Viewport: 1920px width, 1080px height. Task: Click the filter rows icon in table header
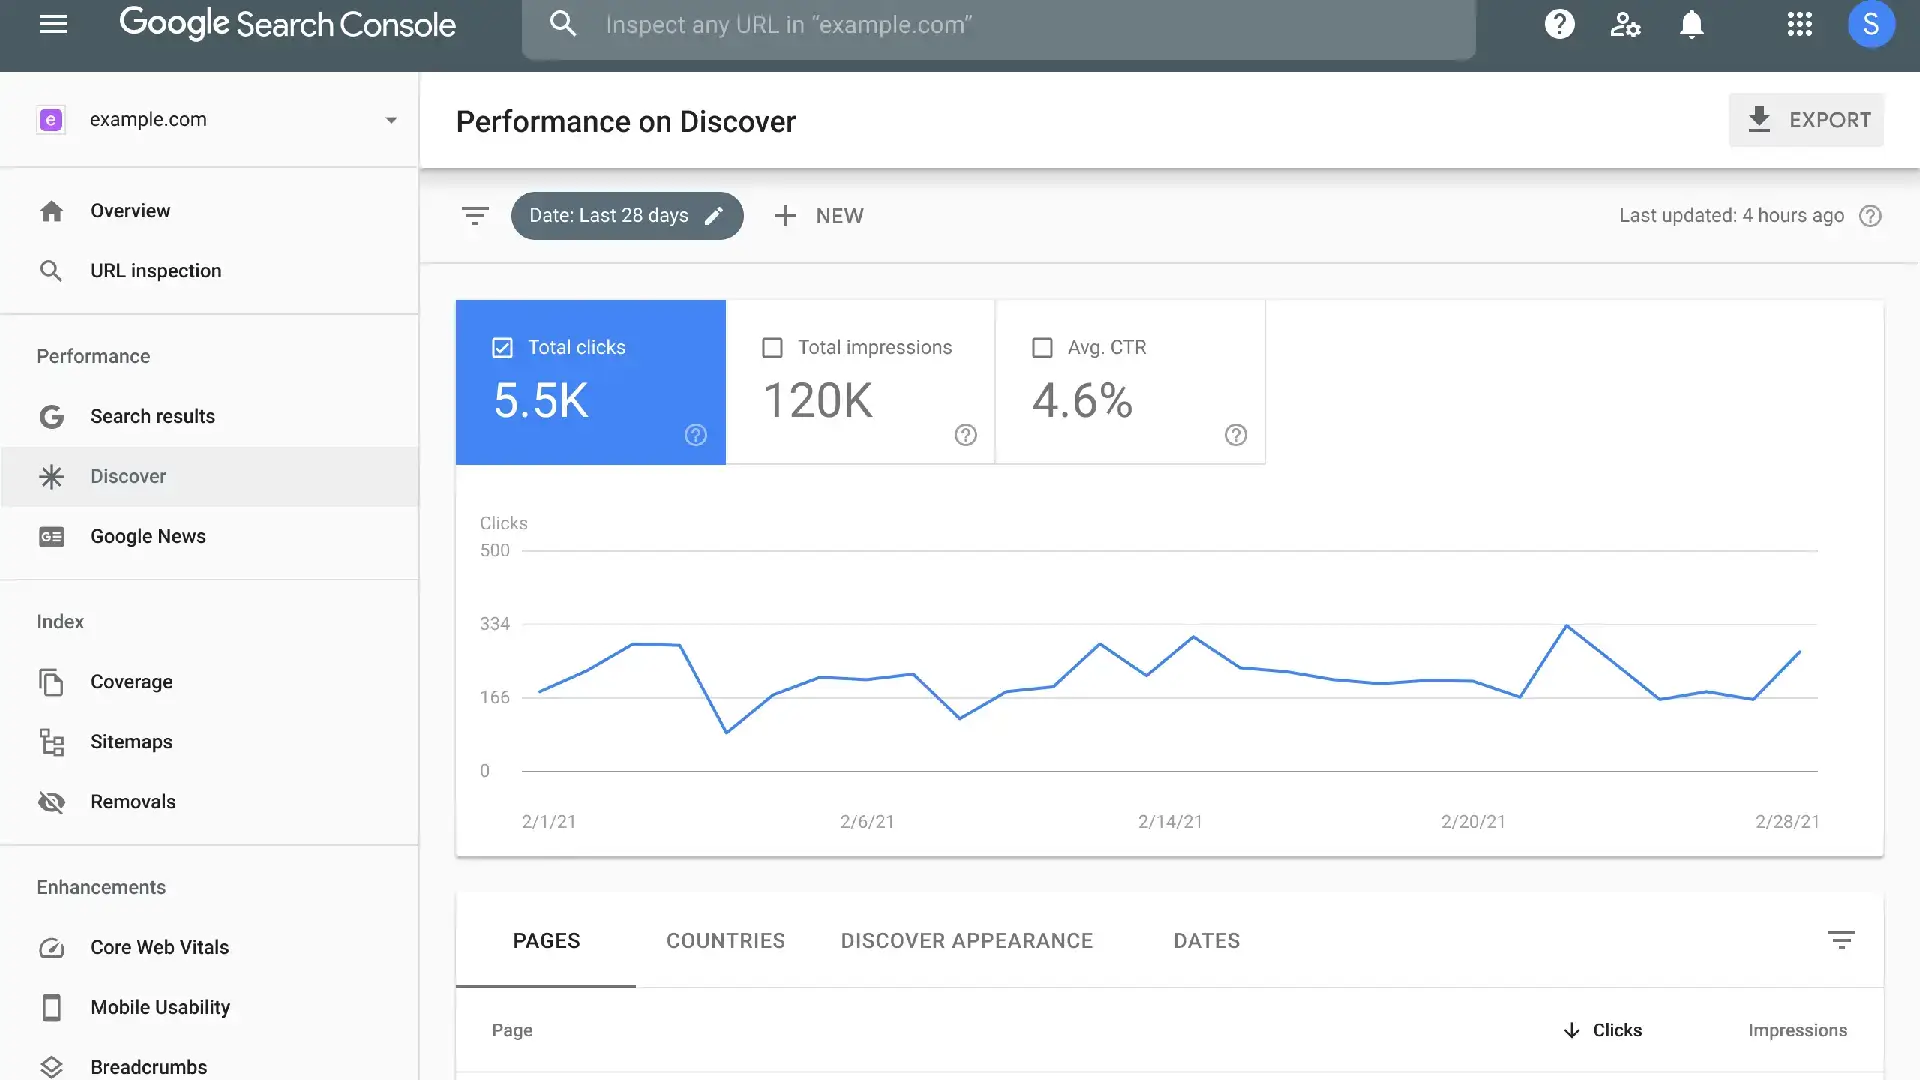pos(1840,940)
